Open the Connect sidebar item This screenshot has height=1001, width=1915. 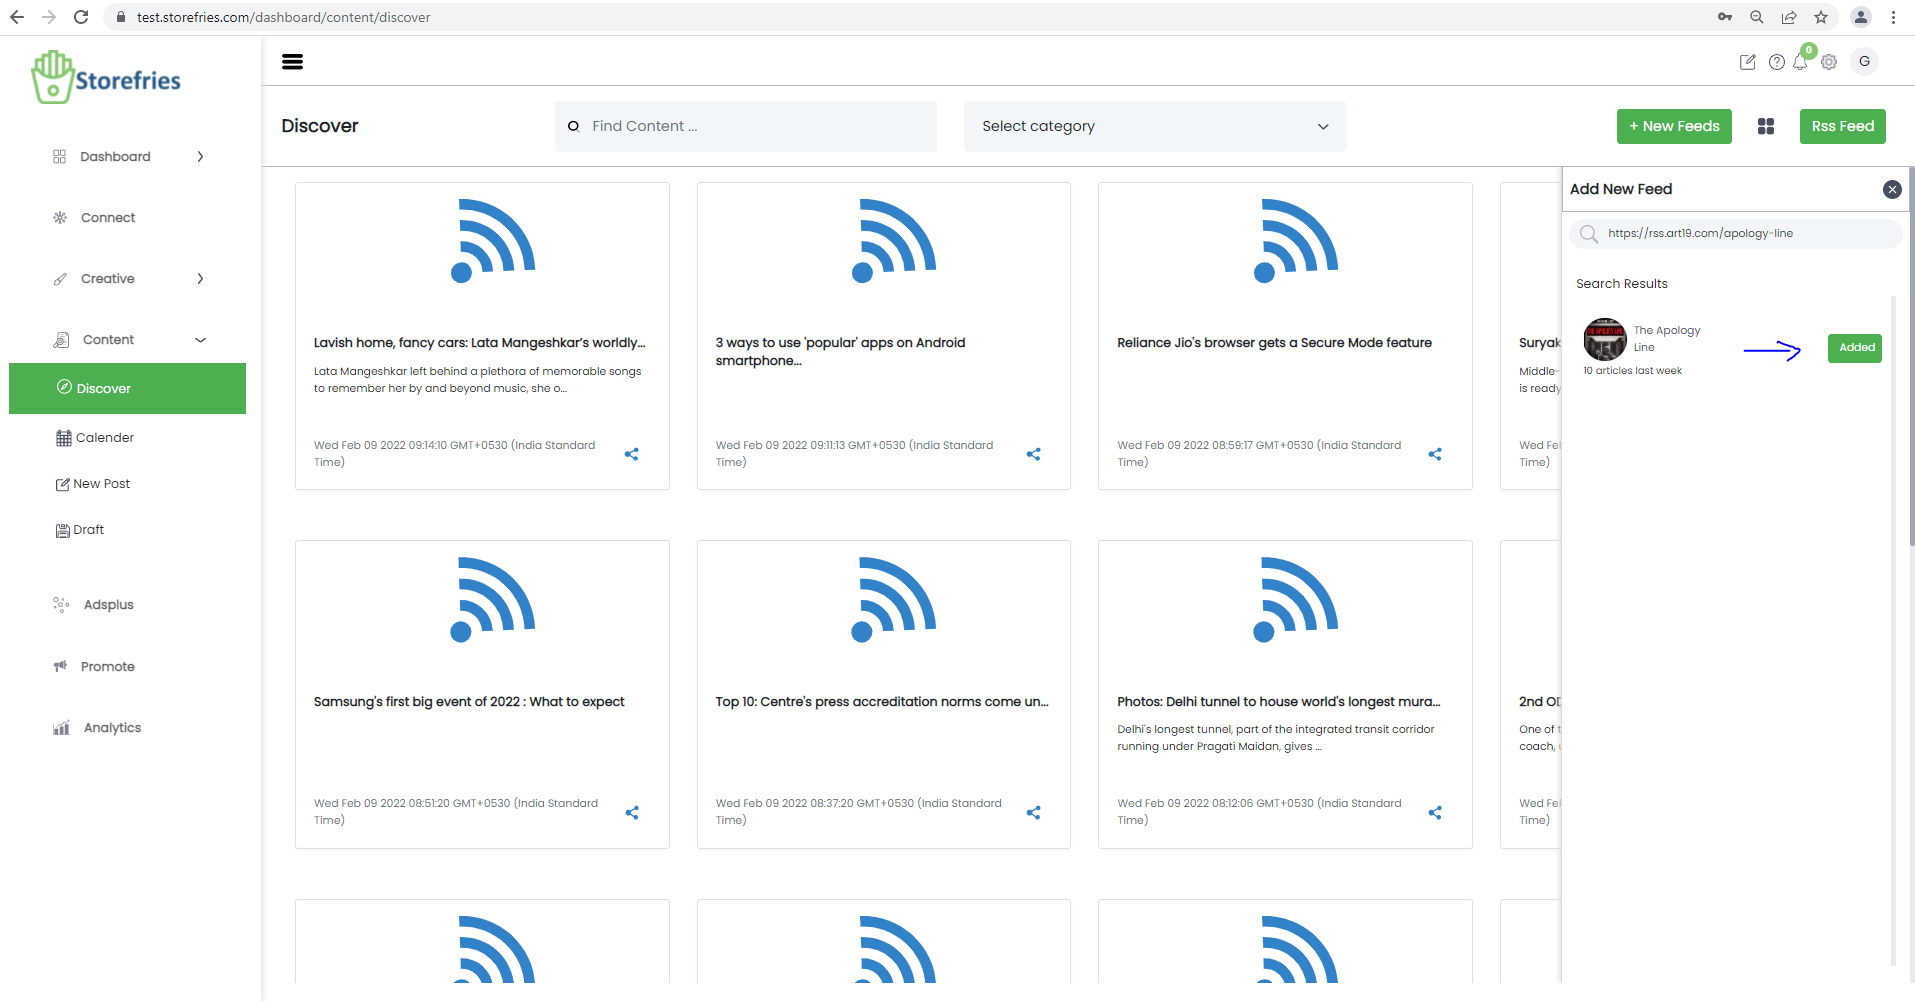click(x=108, y=218)
